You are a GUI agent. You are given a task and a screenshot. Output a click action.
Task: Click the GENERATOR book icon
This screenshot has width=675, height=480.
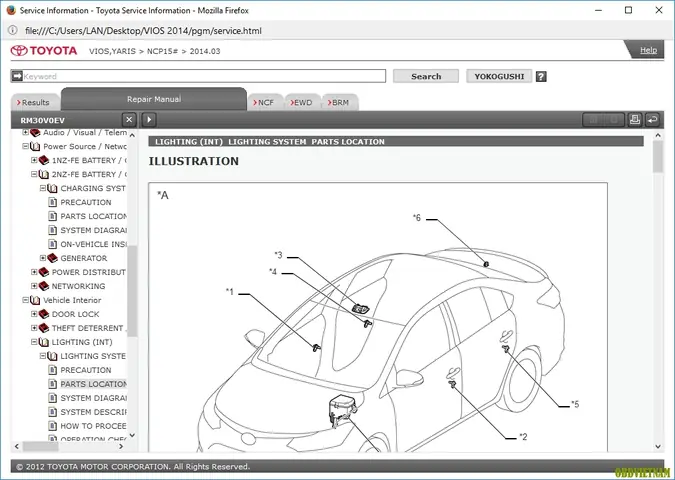[x=53, y=258]
